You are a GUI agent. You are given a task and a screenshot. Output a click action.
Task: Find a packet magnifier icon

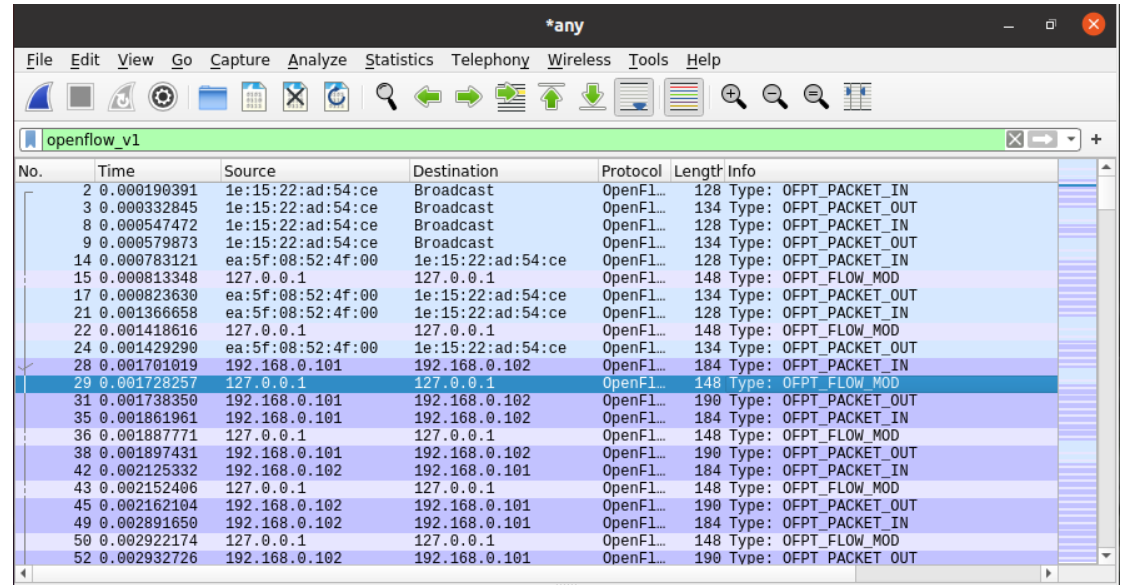pyautogui.click(x=386, y=96)
